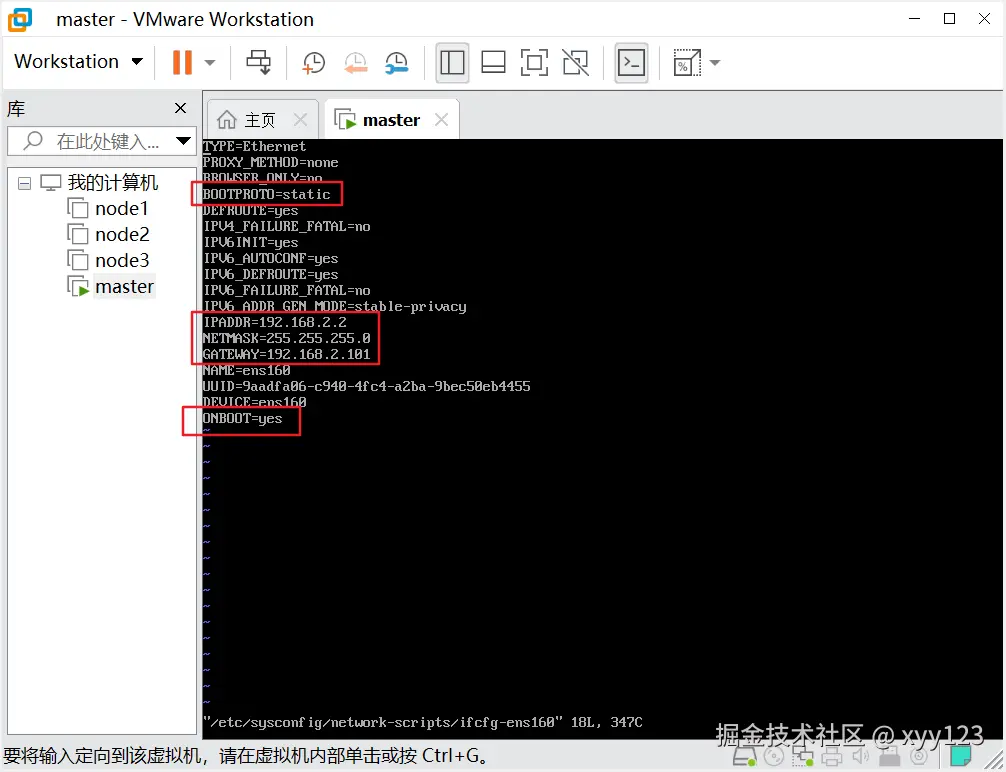The height and width of the screenshot is (772, 1006).
Task: Click the printer status icon
Action: pos(833,757)
